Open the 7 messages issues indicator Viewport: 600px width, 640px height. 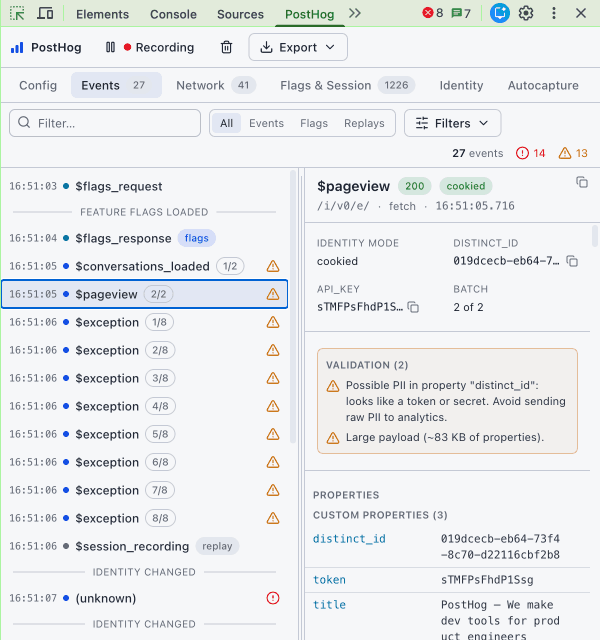pyautogui.click(x=461, y=13)
